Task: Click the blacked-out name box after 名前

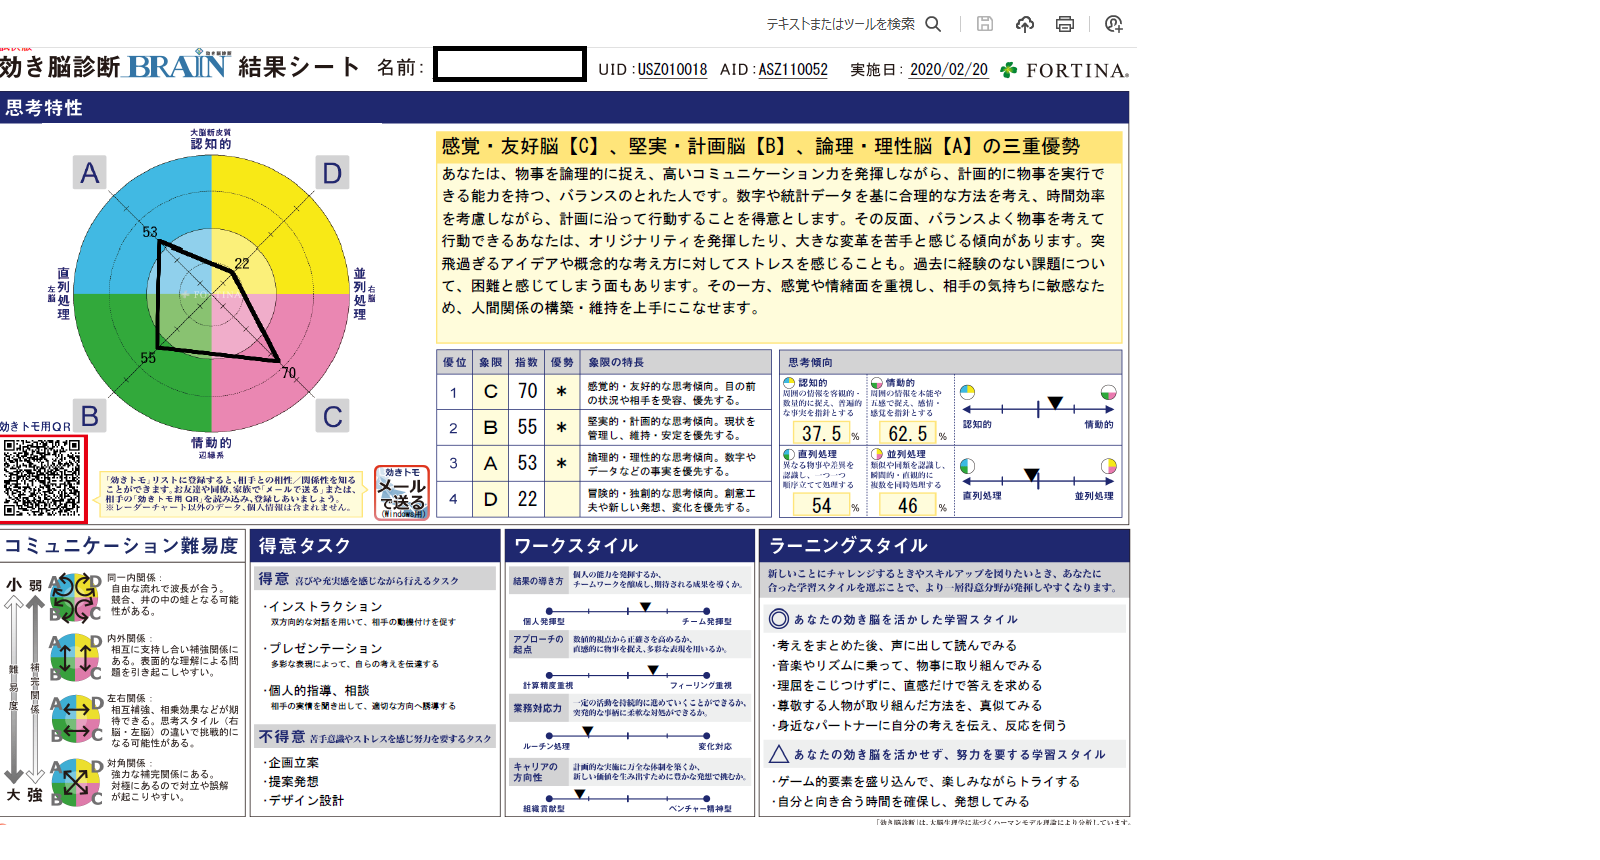Action: [x=510, y=65]
